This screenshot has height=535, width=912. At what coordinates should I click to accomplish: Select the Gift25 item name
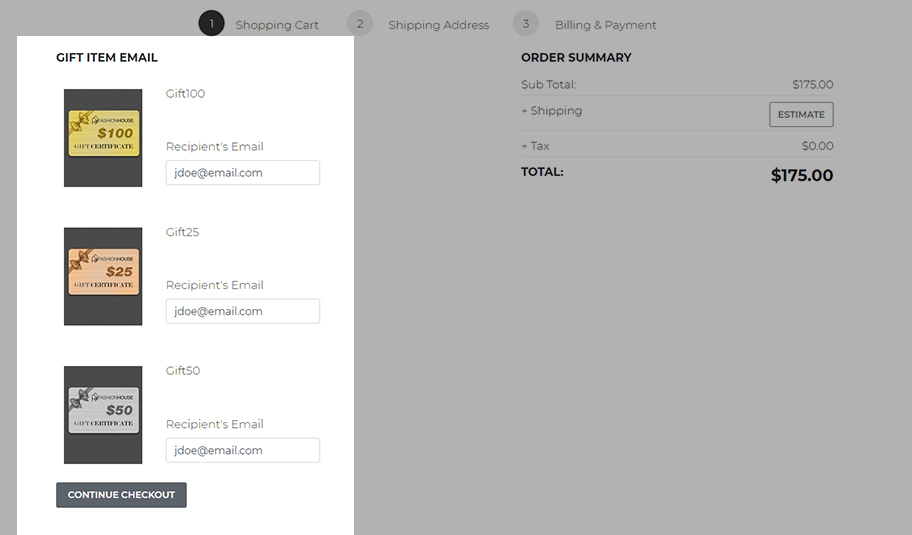point(182,232)
